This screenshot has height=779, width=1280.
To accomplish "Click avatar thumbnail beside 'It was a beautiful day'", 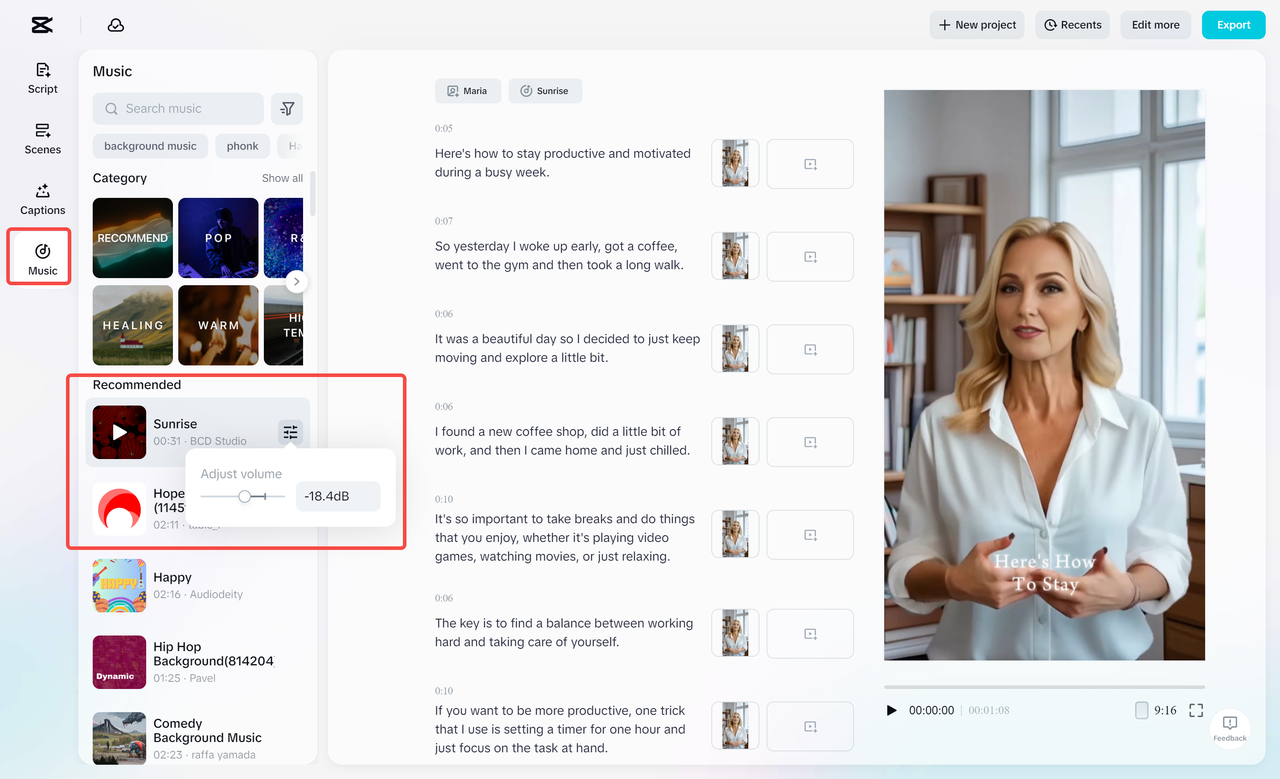I will point(735,349).
